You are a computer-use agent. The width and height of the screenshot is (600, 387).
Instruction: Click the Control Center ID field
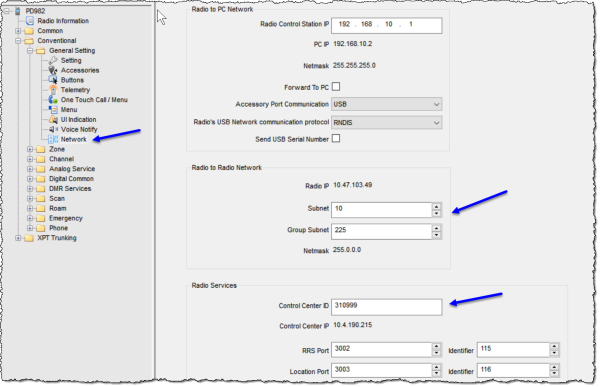pos(386,307)
